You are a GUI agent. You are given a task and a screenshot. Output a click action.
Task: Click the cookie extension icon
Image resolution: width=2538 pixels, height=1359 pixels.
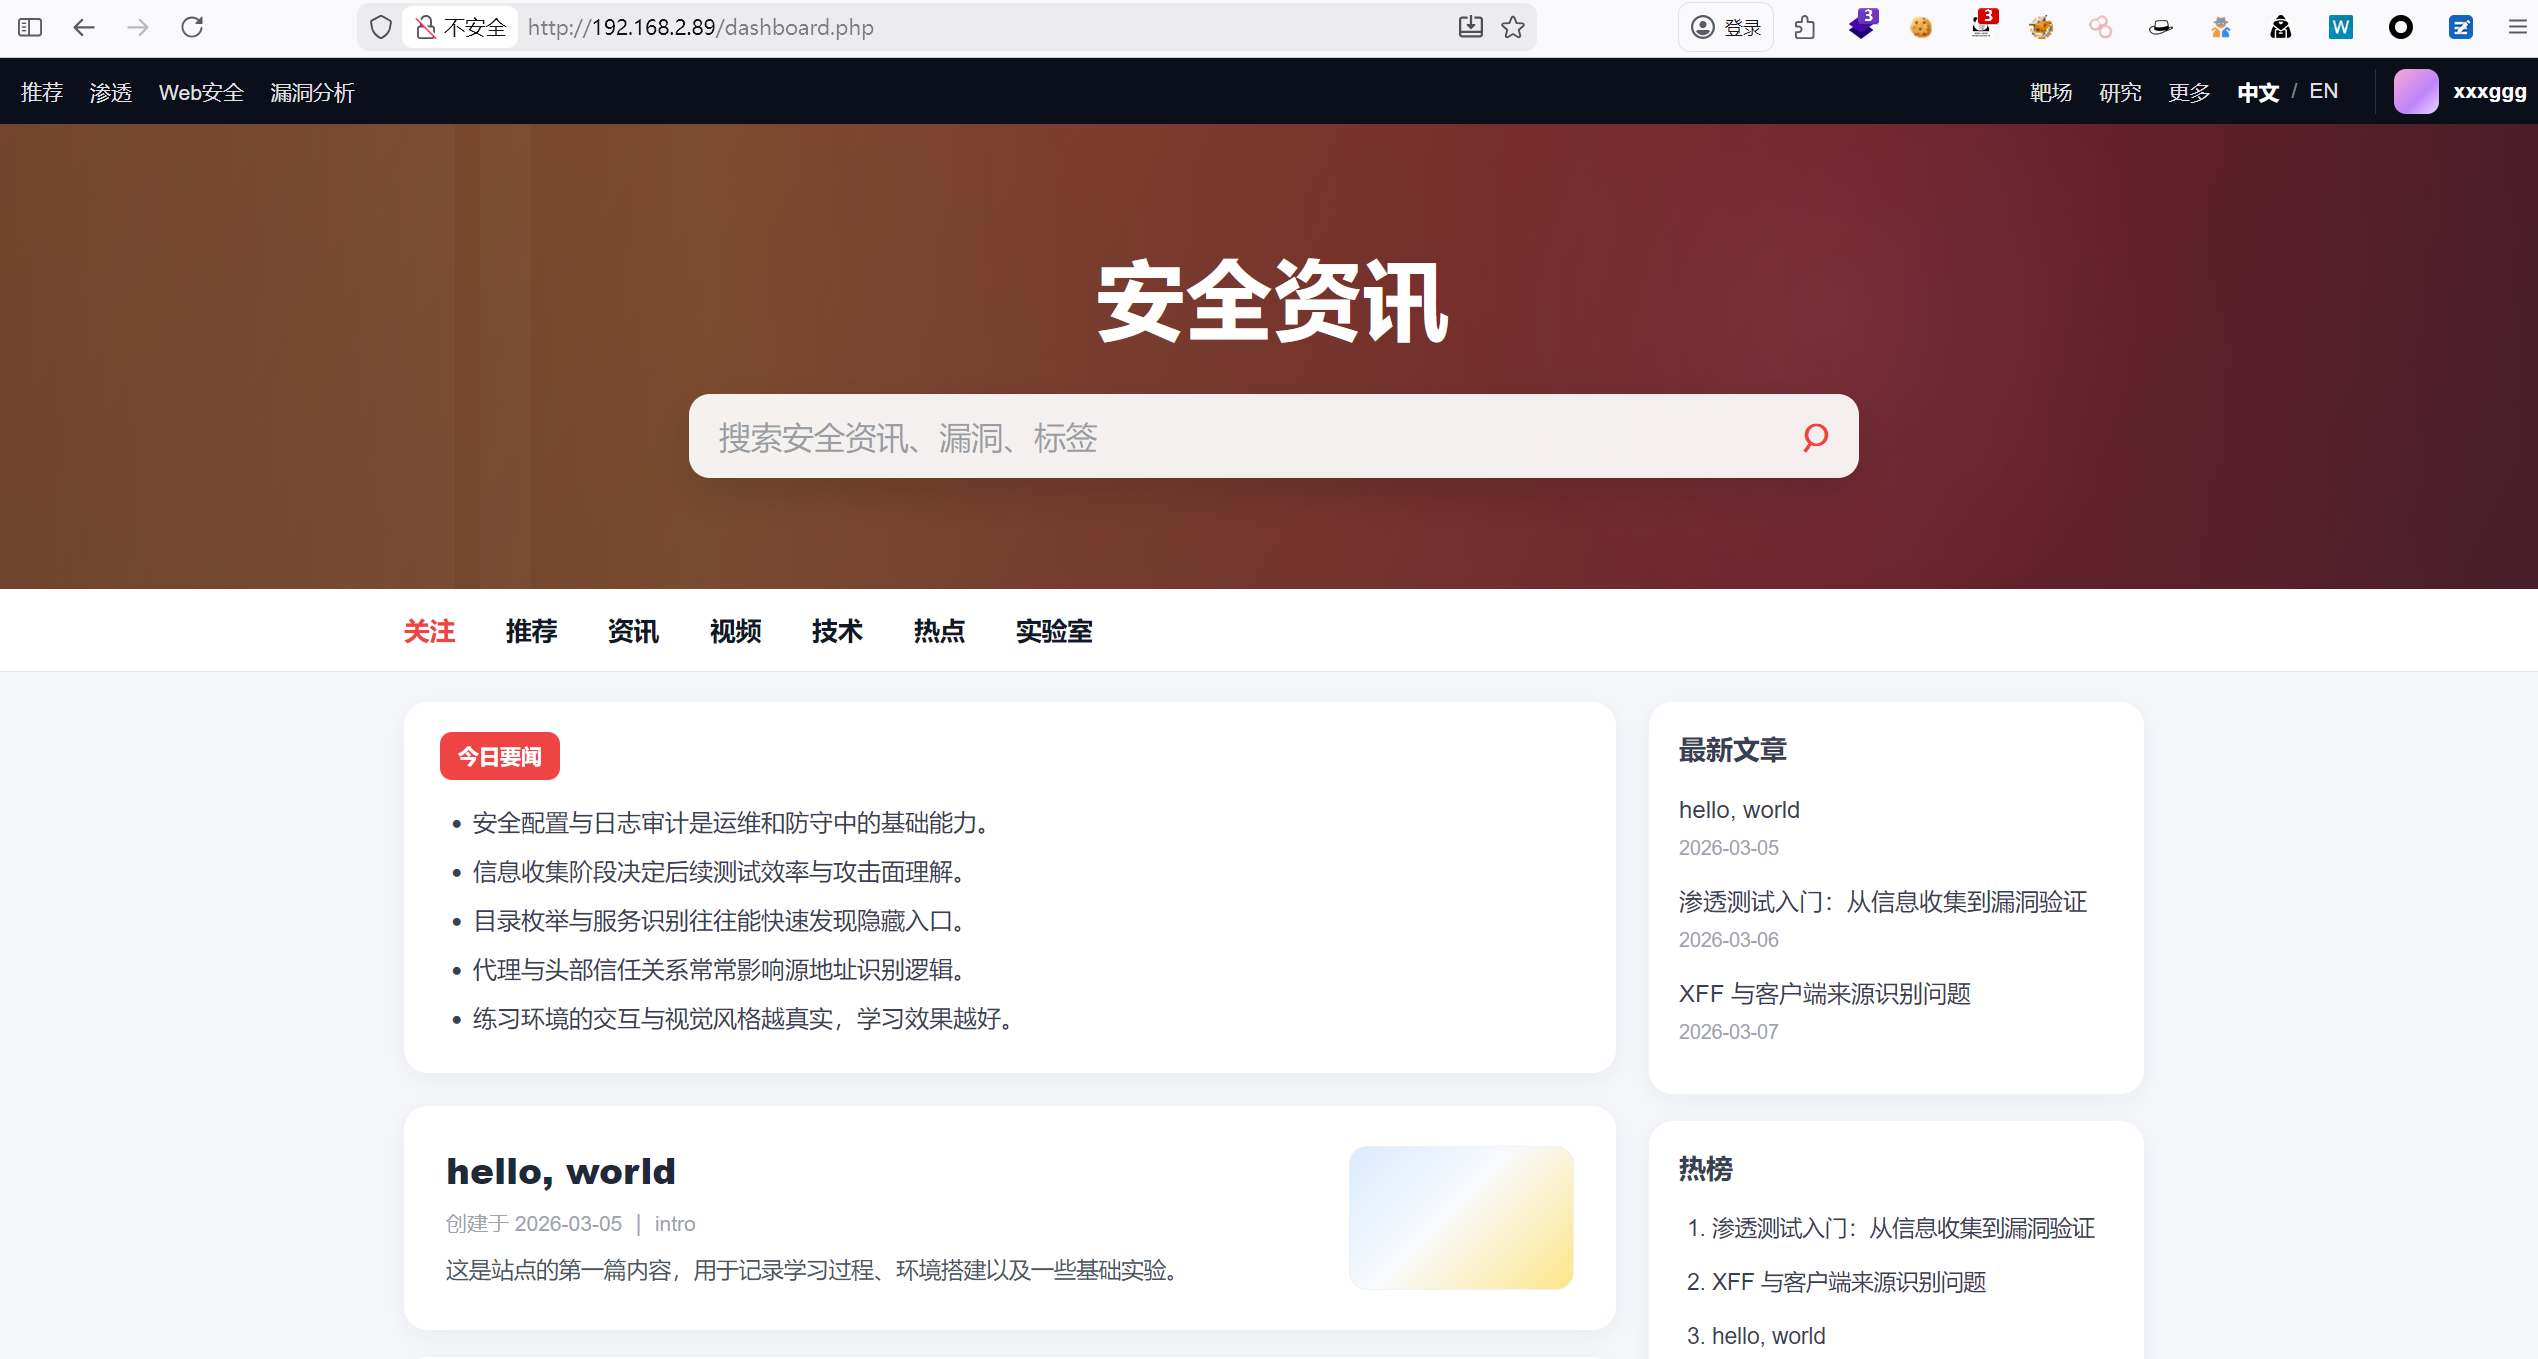click(x=1921, y=27)
